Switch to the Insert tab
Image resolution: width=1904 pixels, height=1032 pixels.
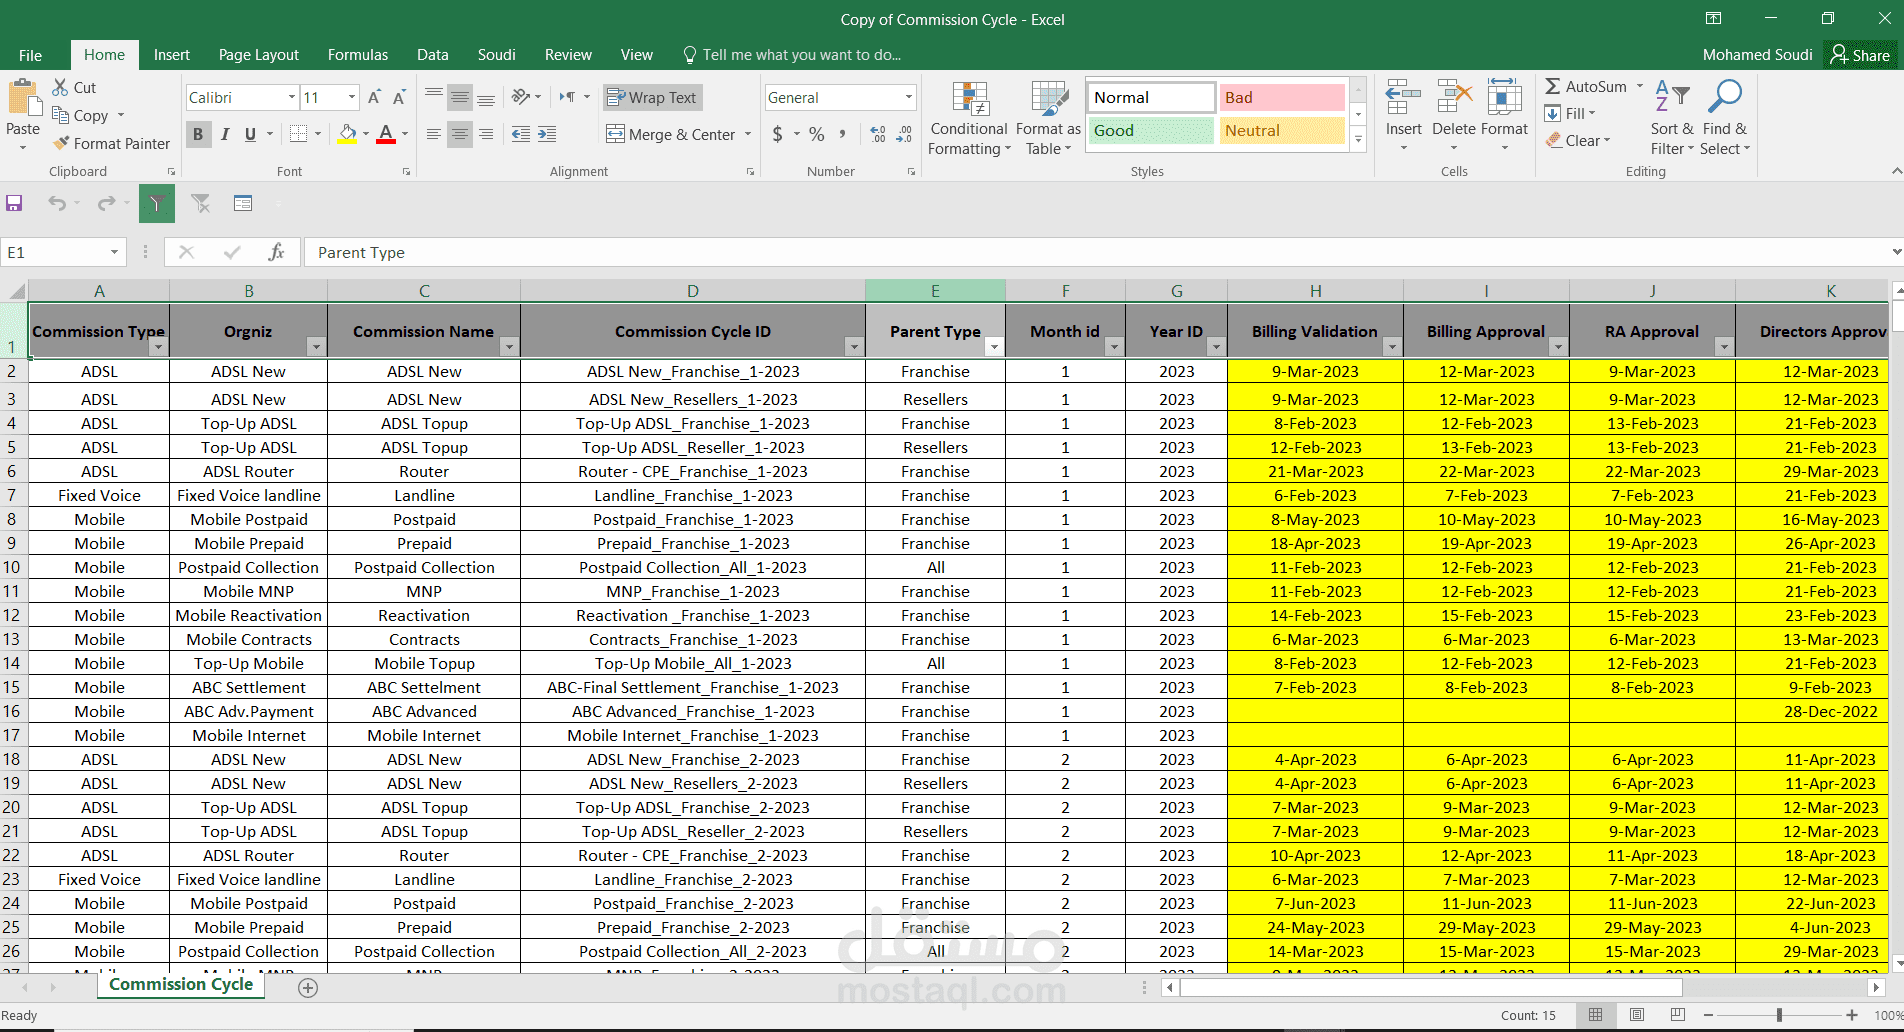point(172,55)
